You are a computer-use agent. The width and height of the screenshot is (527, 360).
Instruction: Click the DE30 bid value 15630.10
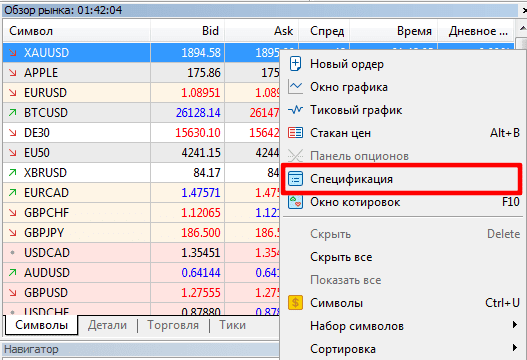pos(198,133)
